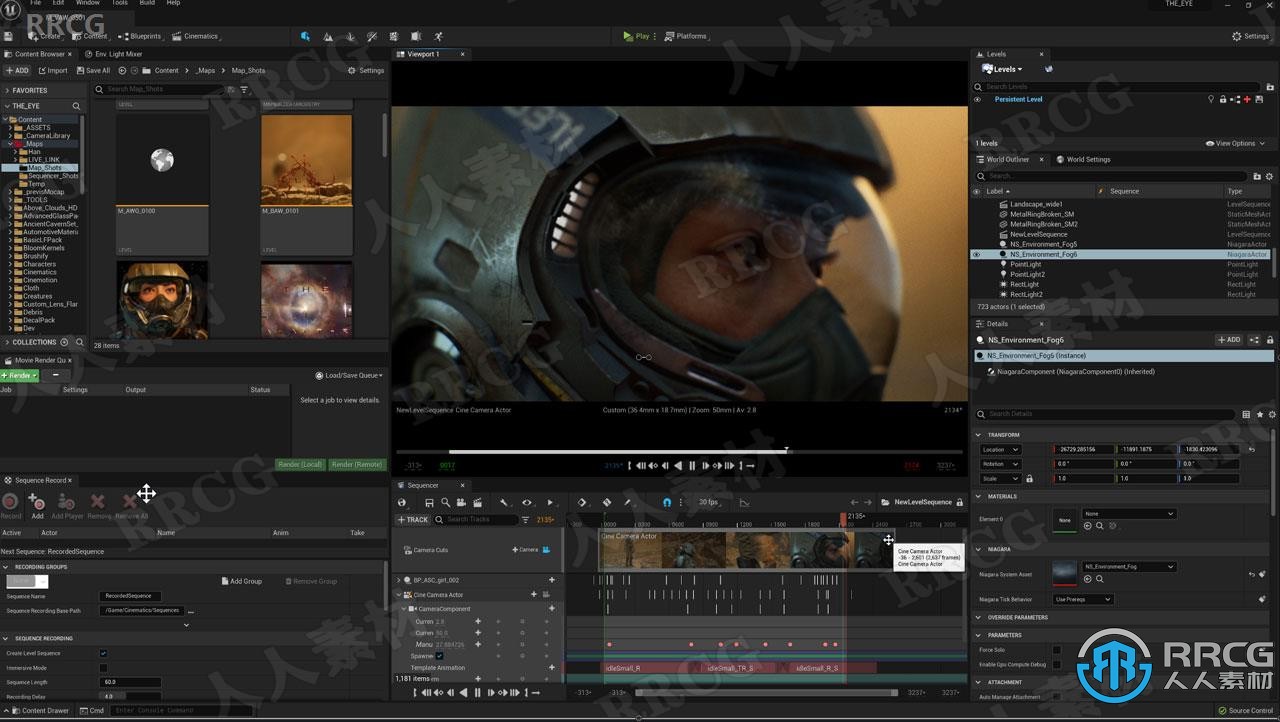
Task: Click the Add Group button
Action: click(x=241, y=581)
